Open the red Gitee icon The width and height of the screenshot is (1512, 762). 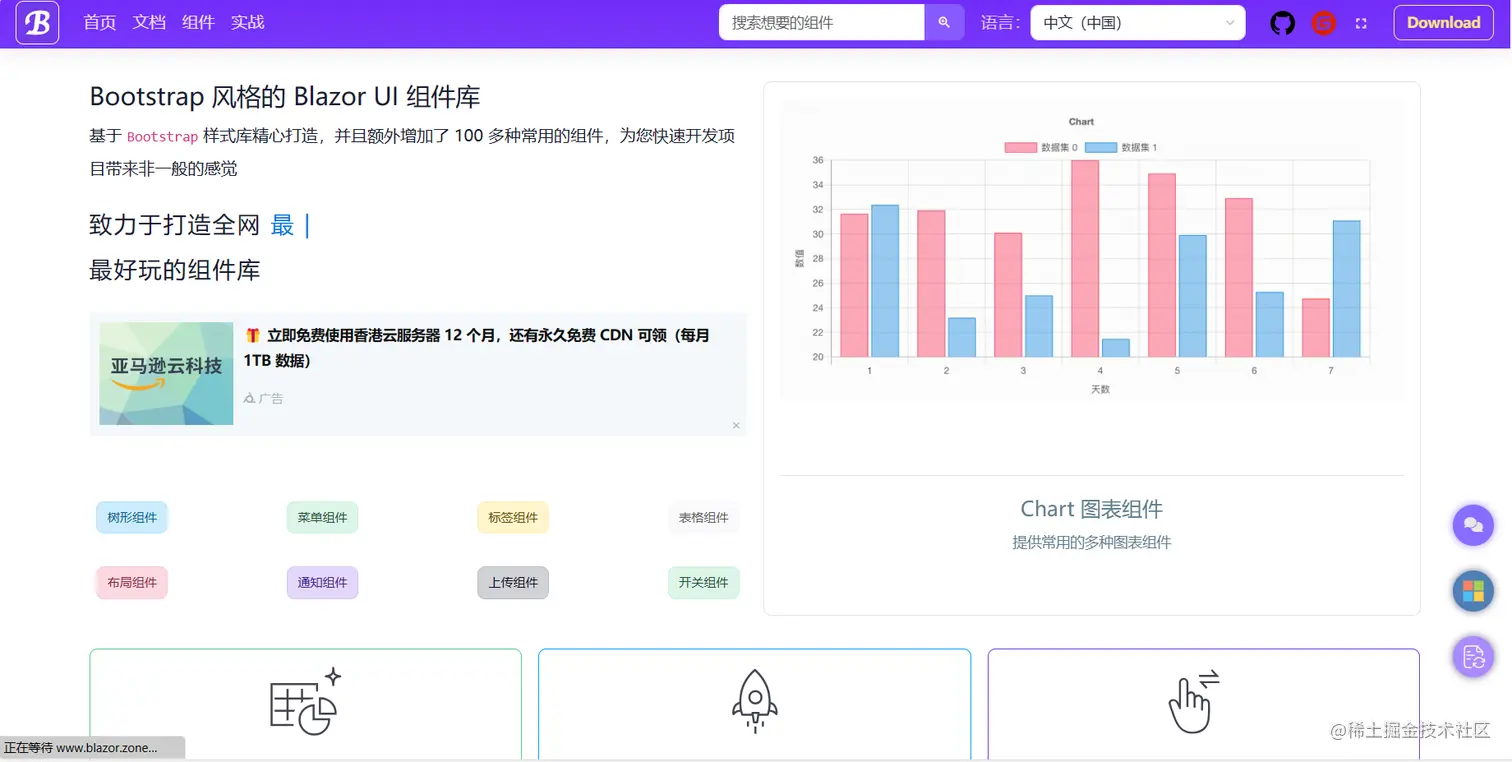tap(1323, 23)
